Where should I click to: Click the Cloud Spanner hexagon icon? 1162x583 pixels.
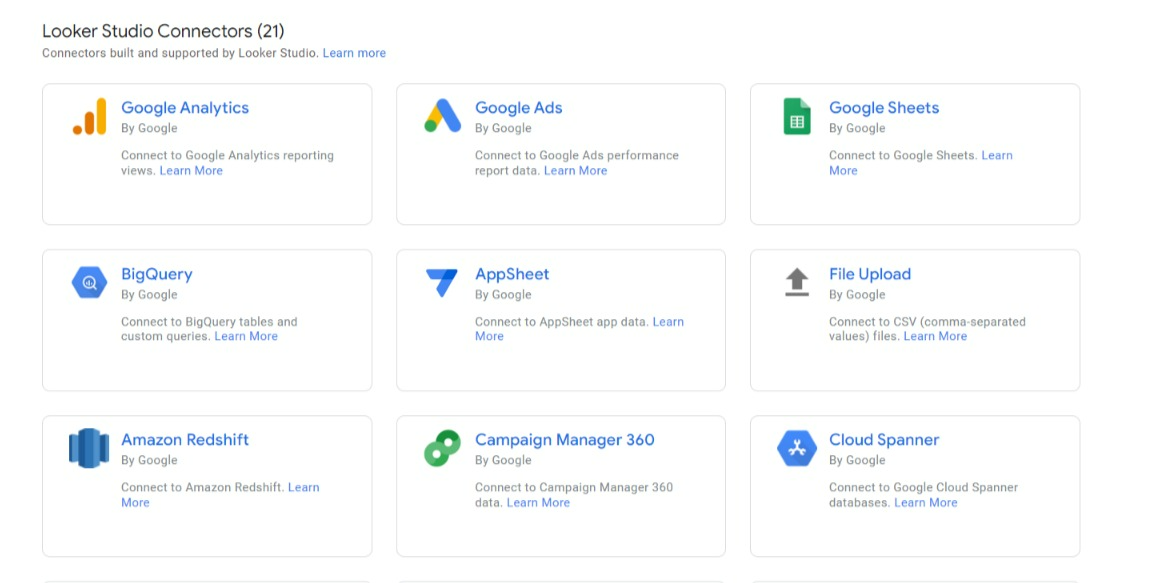coord(796,449)
